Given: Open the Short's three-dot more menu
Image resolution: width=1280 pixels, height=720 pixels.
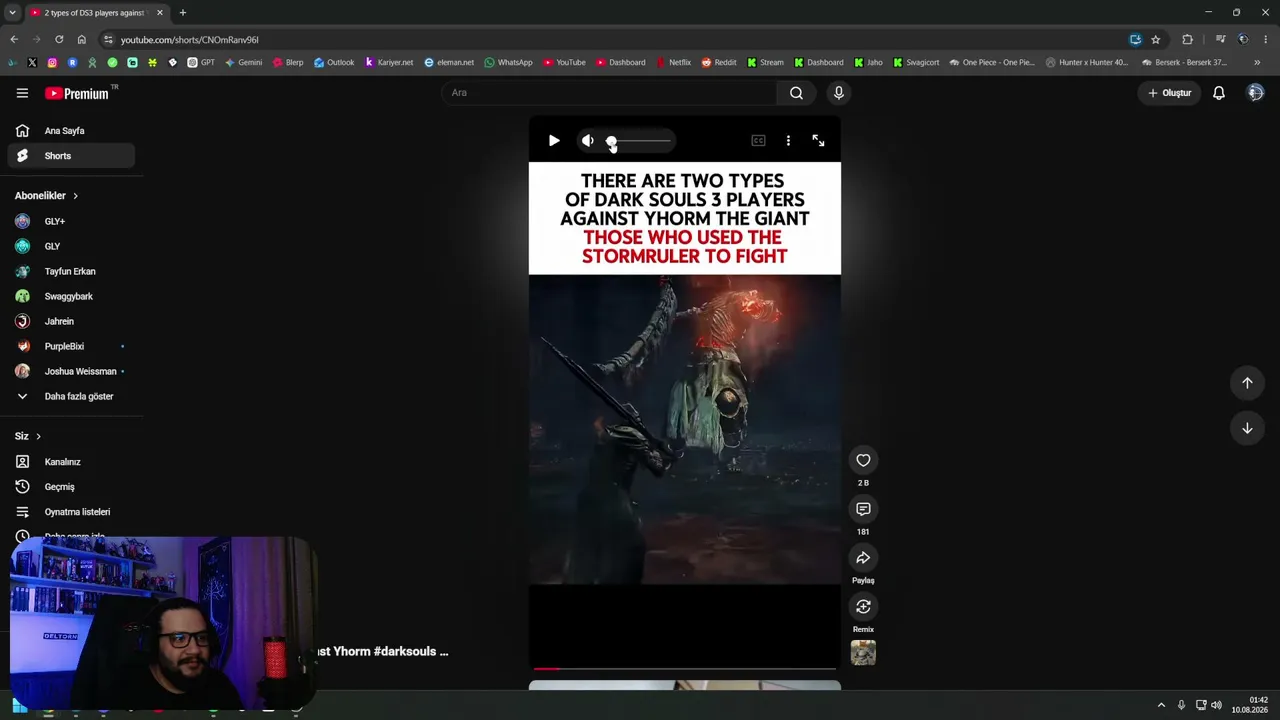Looking at the screenshot, I should 788,141.
